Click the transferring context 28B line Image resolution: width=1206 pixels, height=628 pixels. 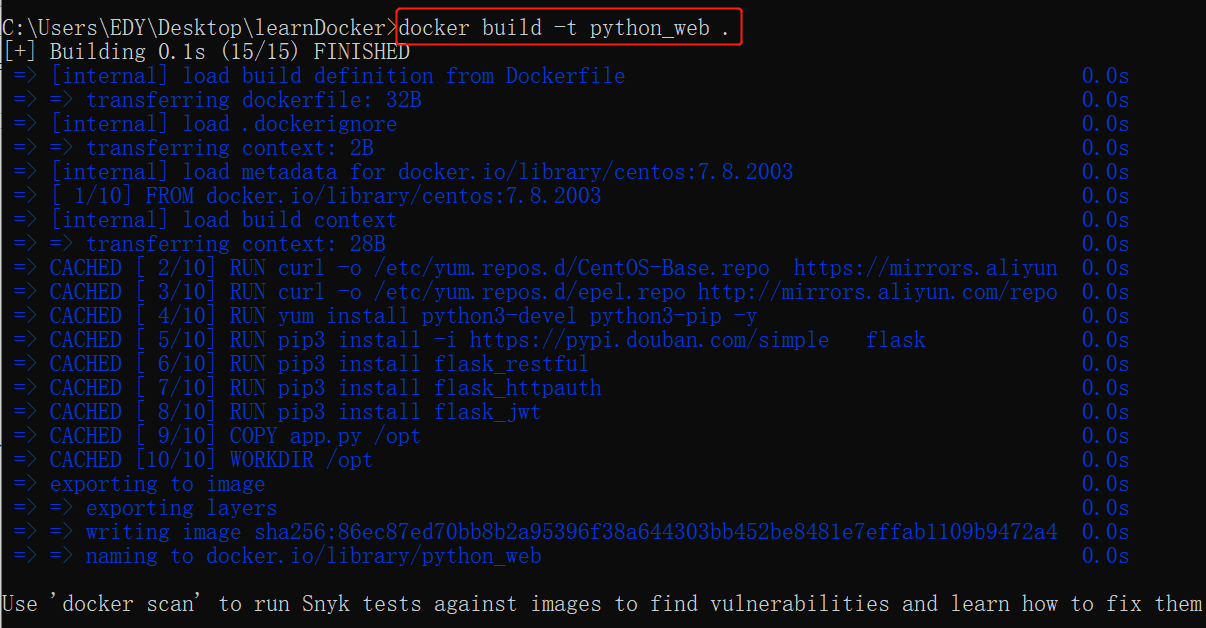pos(235,244)
